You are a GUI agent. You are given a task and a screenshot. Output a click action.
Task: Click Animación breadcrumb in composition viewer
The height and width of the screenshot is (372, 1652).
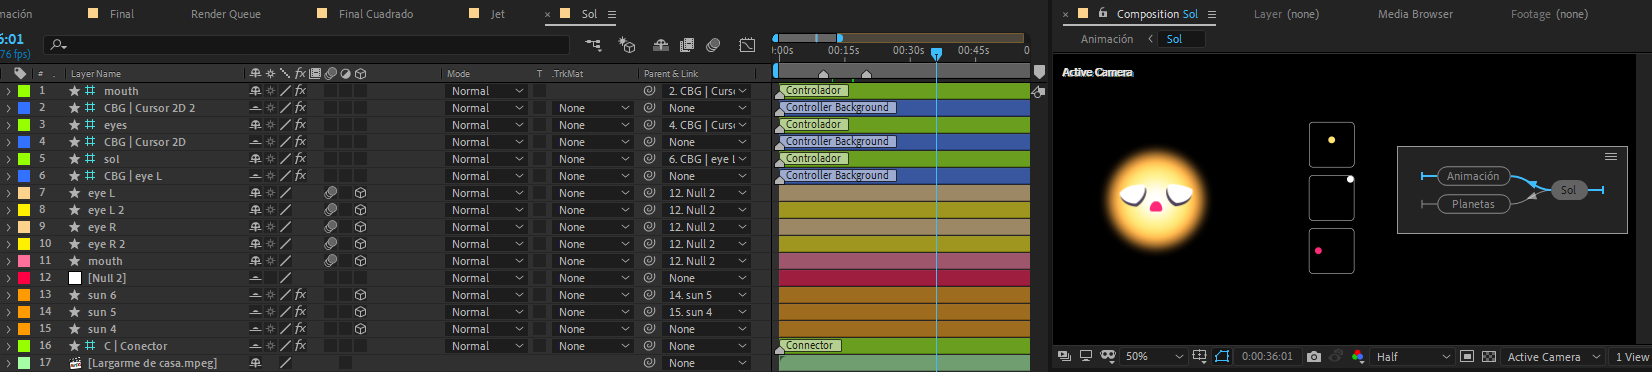point(1107,39)
